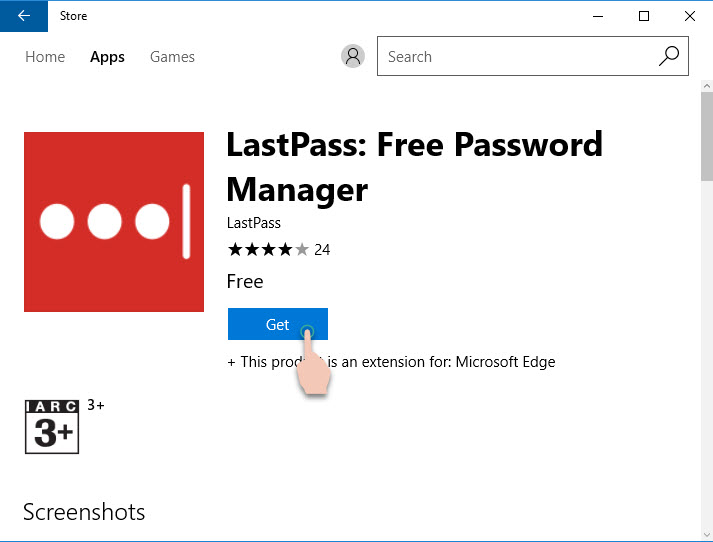713x542 pixels.
Task: Open the Home tab
Action: point(45,57)
